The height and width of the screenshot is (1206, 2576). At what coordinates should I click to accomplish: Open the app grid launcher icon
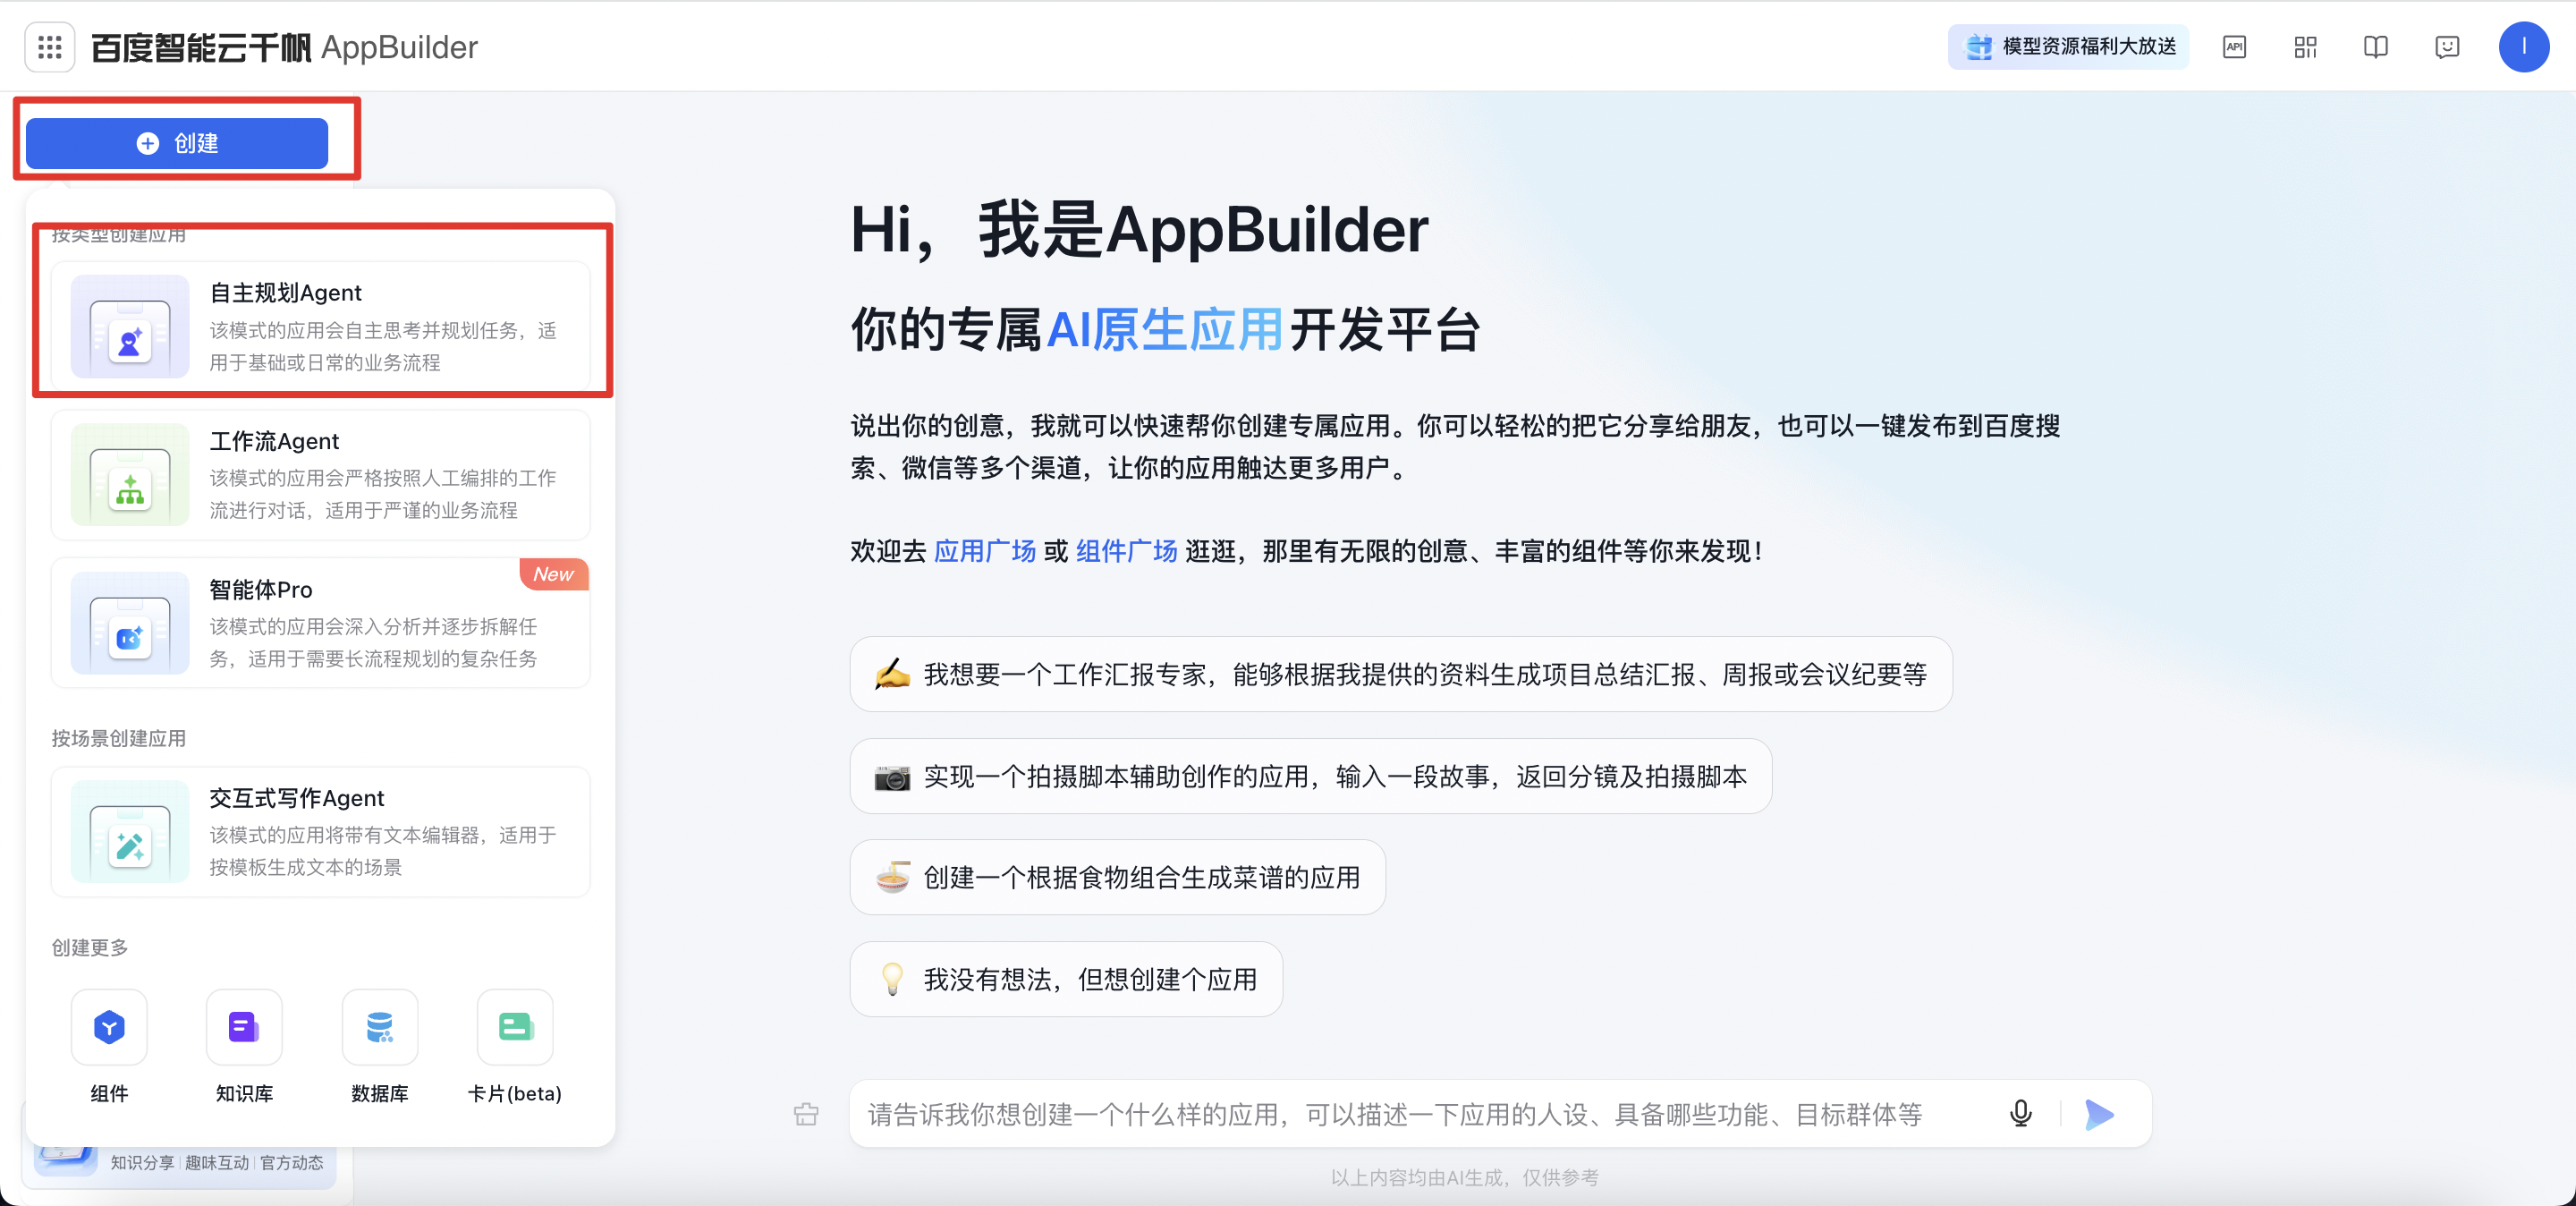pos(49,47)
